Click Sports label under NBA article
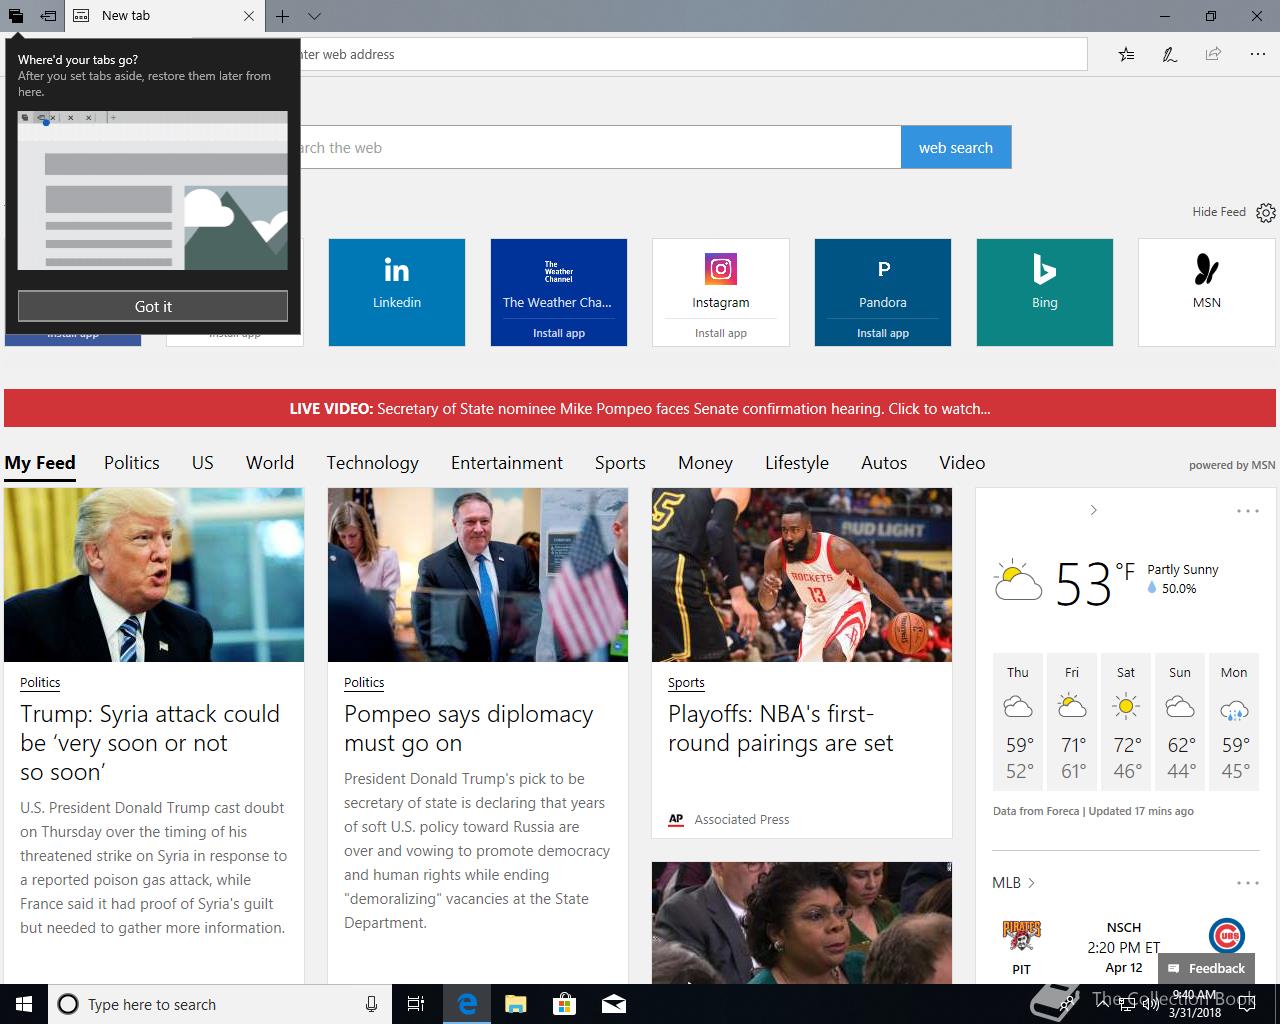Viewport: 1280px width, 1024px height. point(686,683)
